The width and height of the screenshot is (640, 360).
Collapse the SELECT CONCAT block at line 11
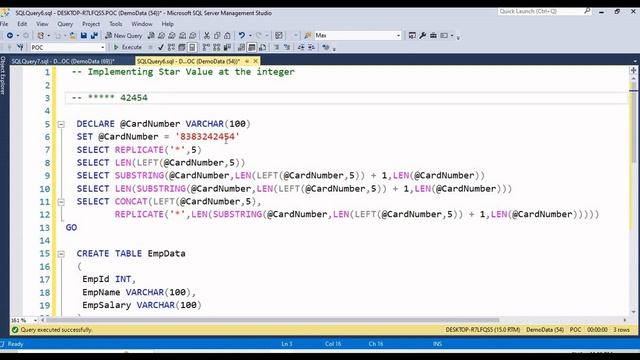[61, 202]
